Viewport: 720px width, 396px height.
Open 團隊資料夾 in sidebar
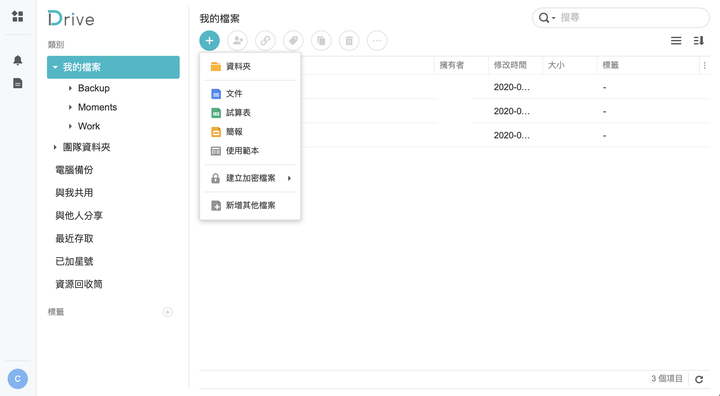coord(86,147)
